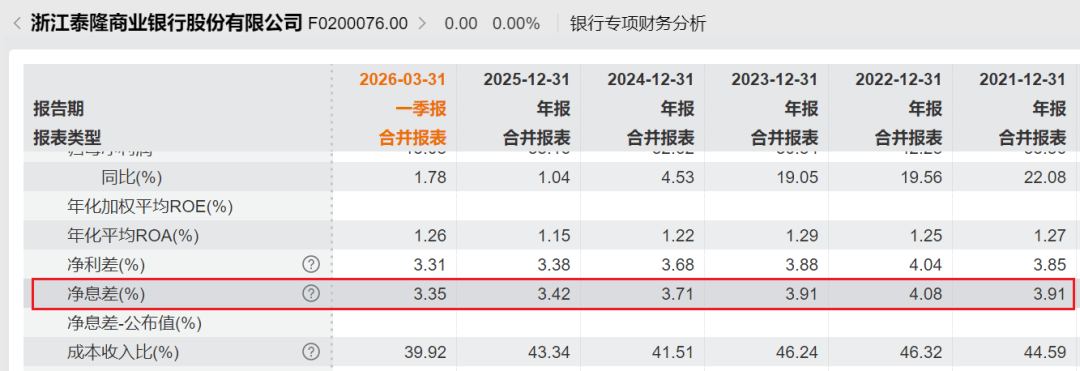Open help icon for 净息差(%)
1080x371 pixels.
[x=311, y=294]
